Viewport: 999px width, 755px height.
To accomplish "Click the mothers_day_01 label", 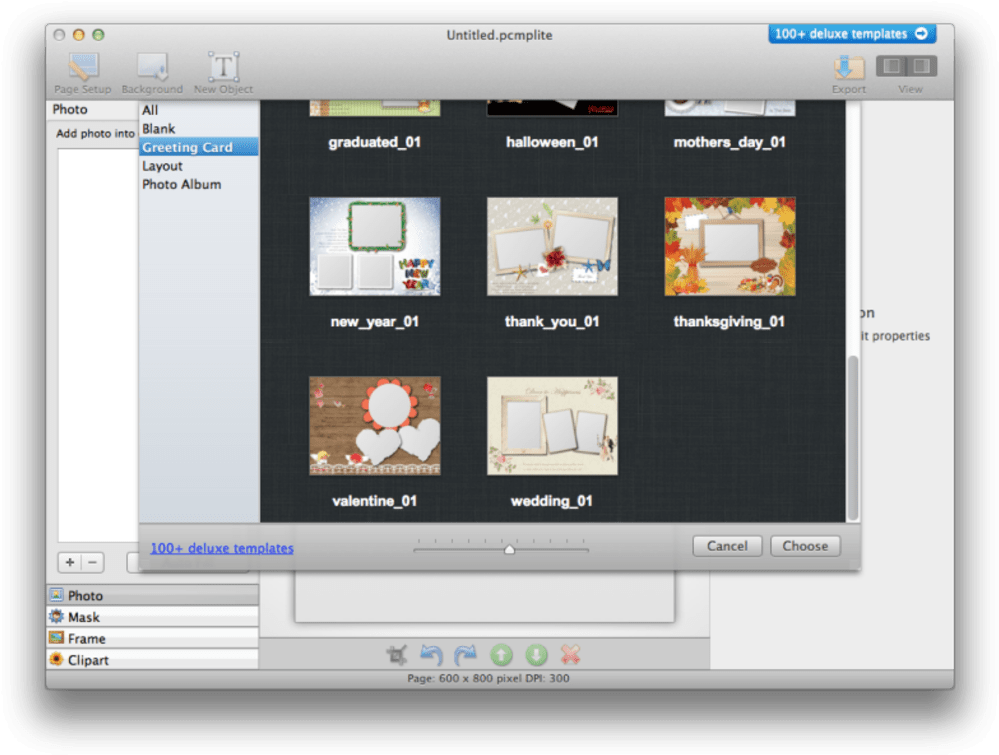I will click(x=730, y=142).
